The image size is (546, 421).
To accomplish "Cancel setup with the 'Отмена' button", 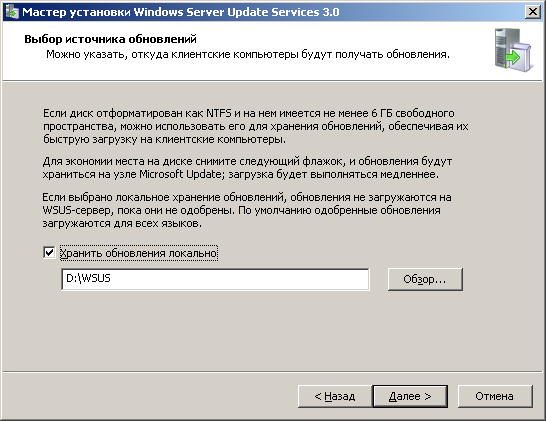I will [495, 396].
